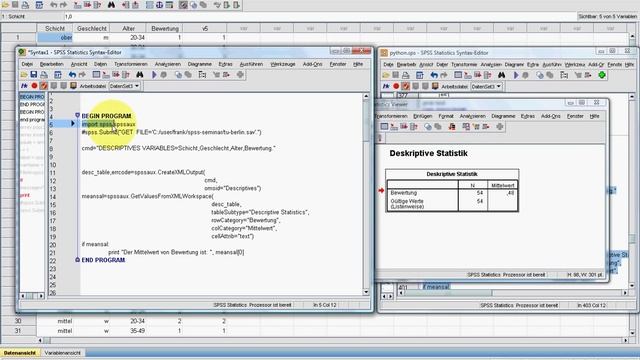
Task: Bookmark book icon in Syntax1 second toolbar
Action: [73, 86]
